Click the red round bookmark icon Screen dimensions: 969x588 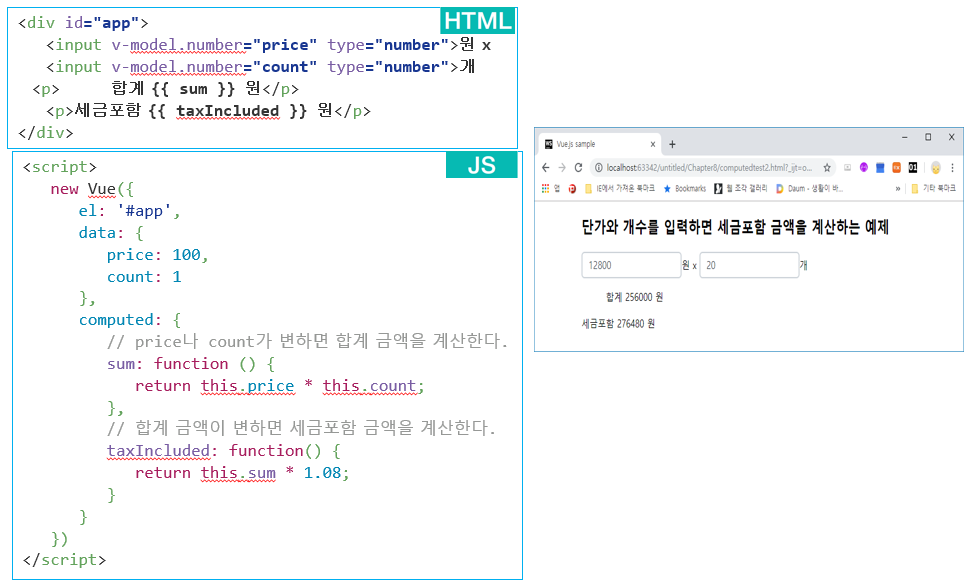pyautogui.click(x=572, y=189)
